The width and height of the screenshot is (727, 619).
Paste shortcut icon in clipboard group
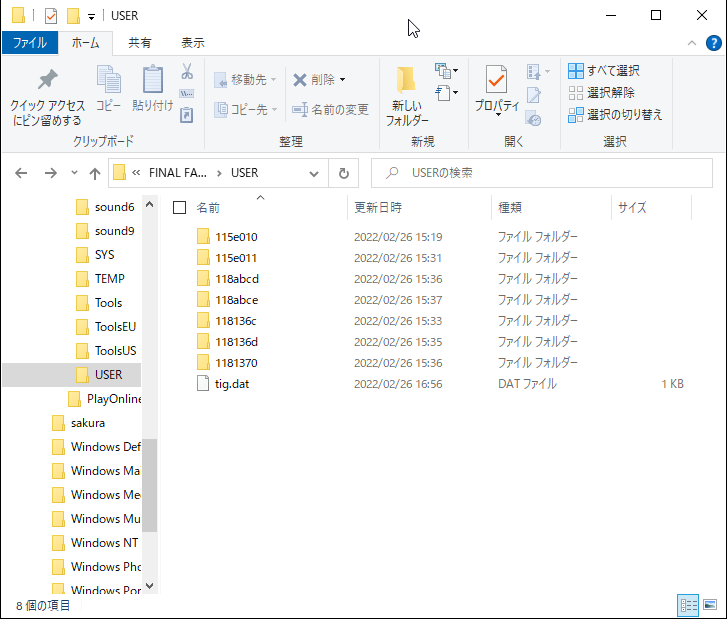pos(187,115)
